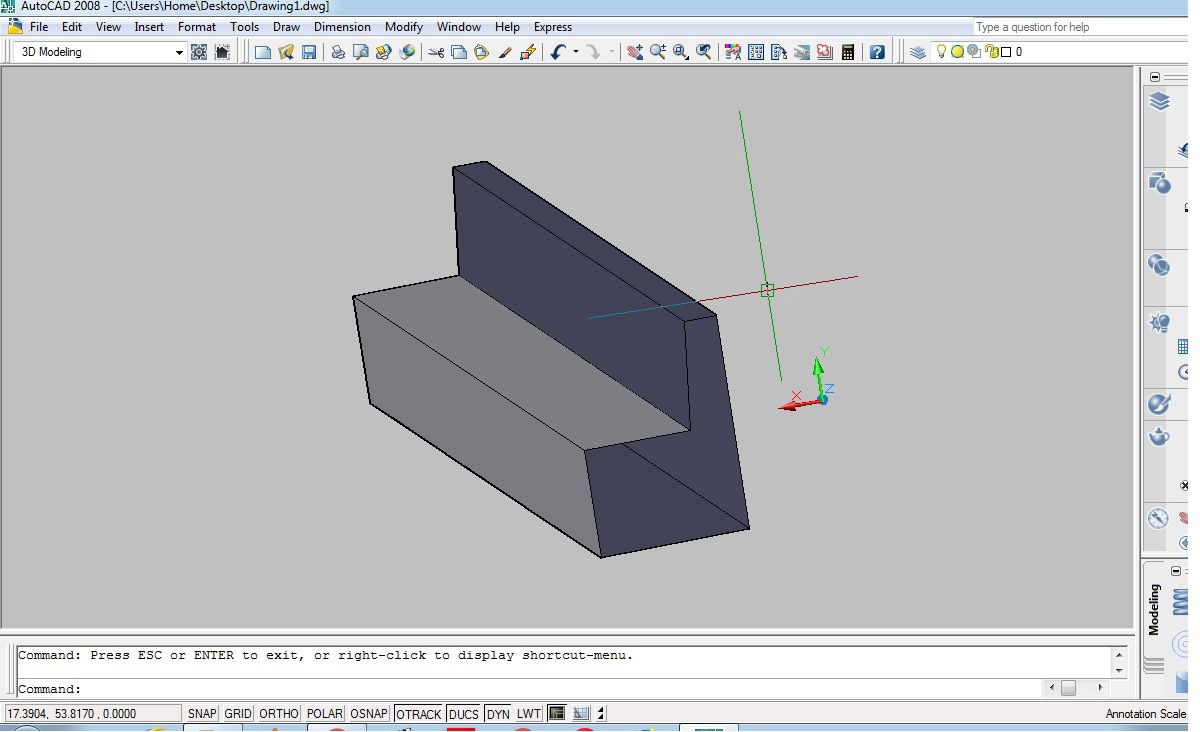The height and width of the screenshot is (732, 1200).
Task: Open the 3D Modeling workspace dropdown
Action: tap(179, 52)
